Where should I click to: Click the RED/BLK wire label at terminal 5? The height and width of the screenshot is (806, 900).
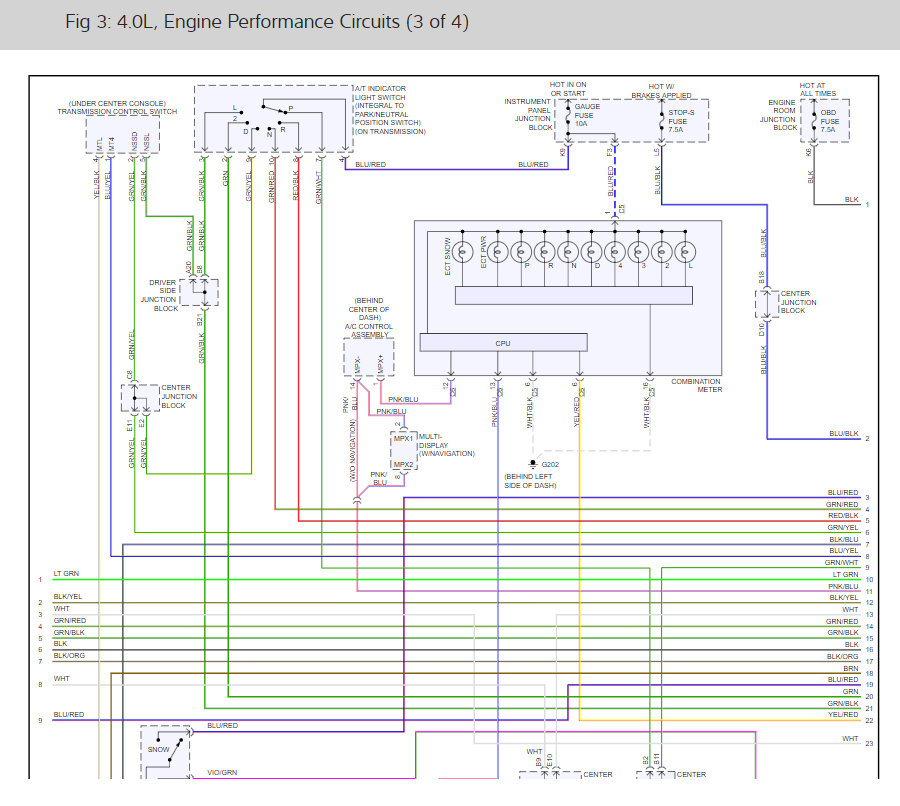pos(843,516)
